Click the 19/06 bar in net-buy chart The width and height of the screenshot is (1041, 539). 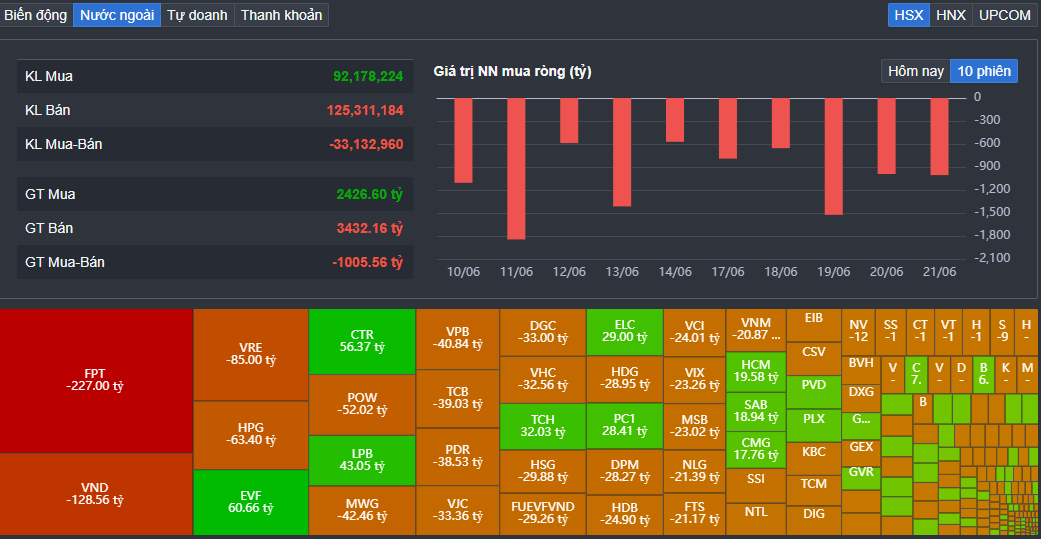834,156
